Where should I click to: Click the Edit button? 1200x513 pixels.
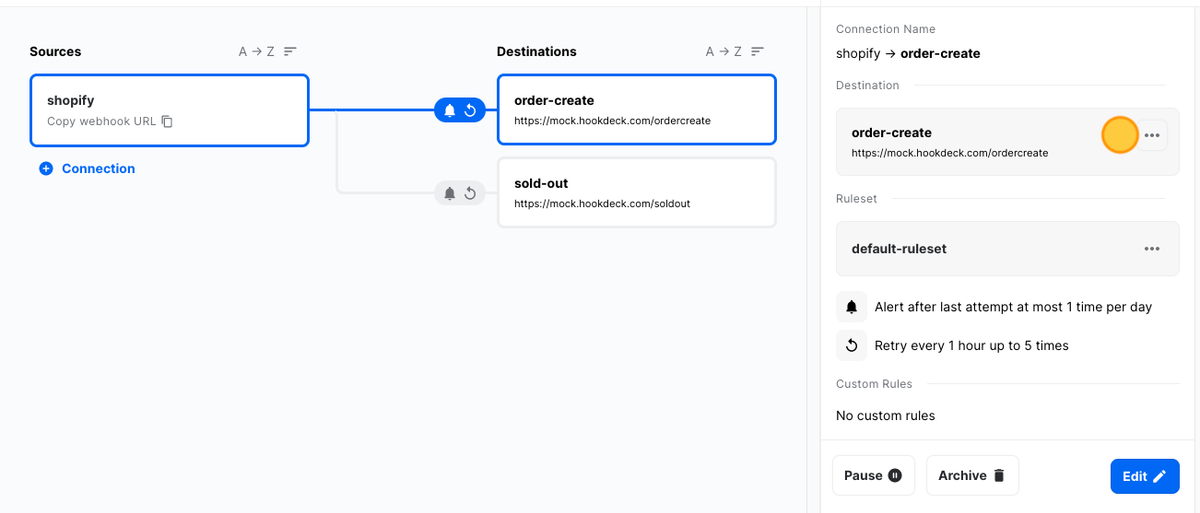pos(1144,476)
